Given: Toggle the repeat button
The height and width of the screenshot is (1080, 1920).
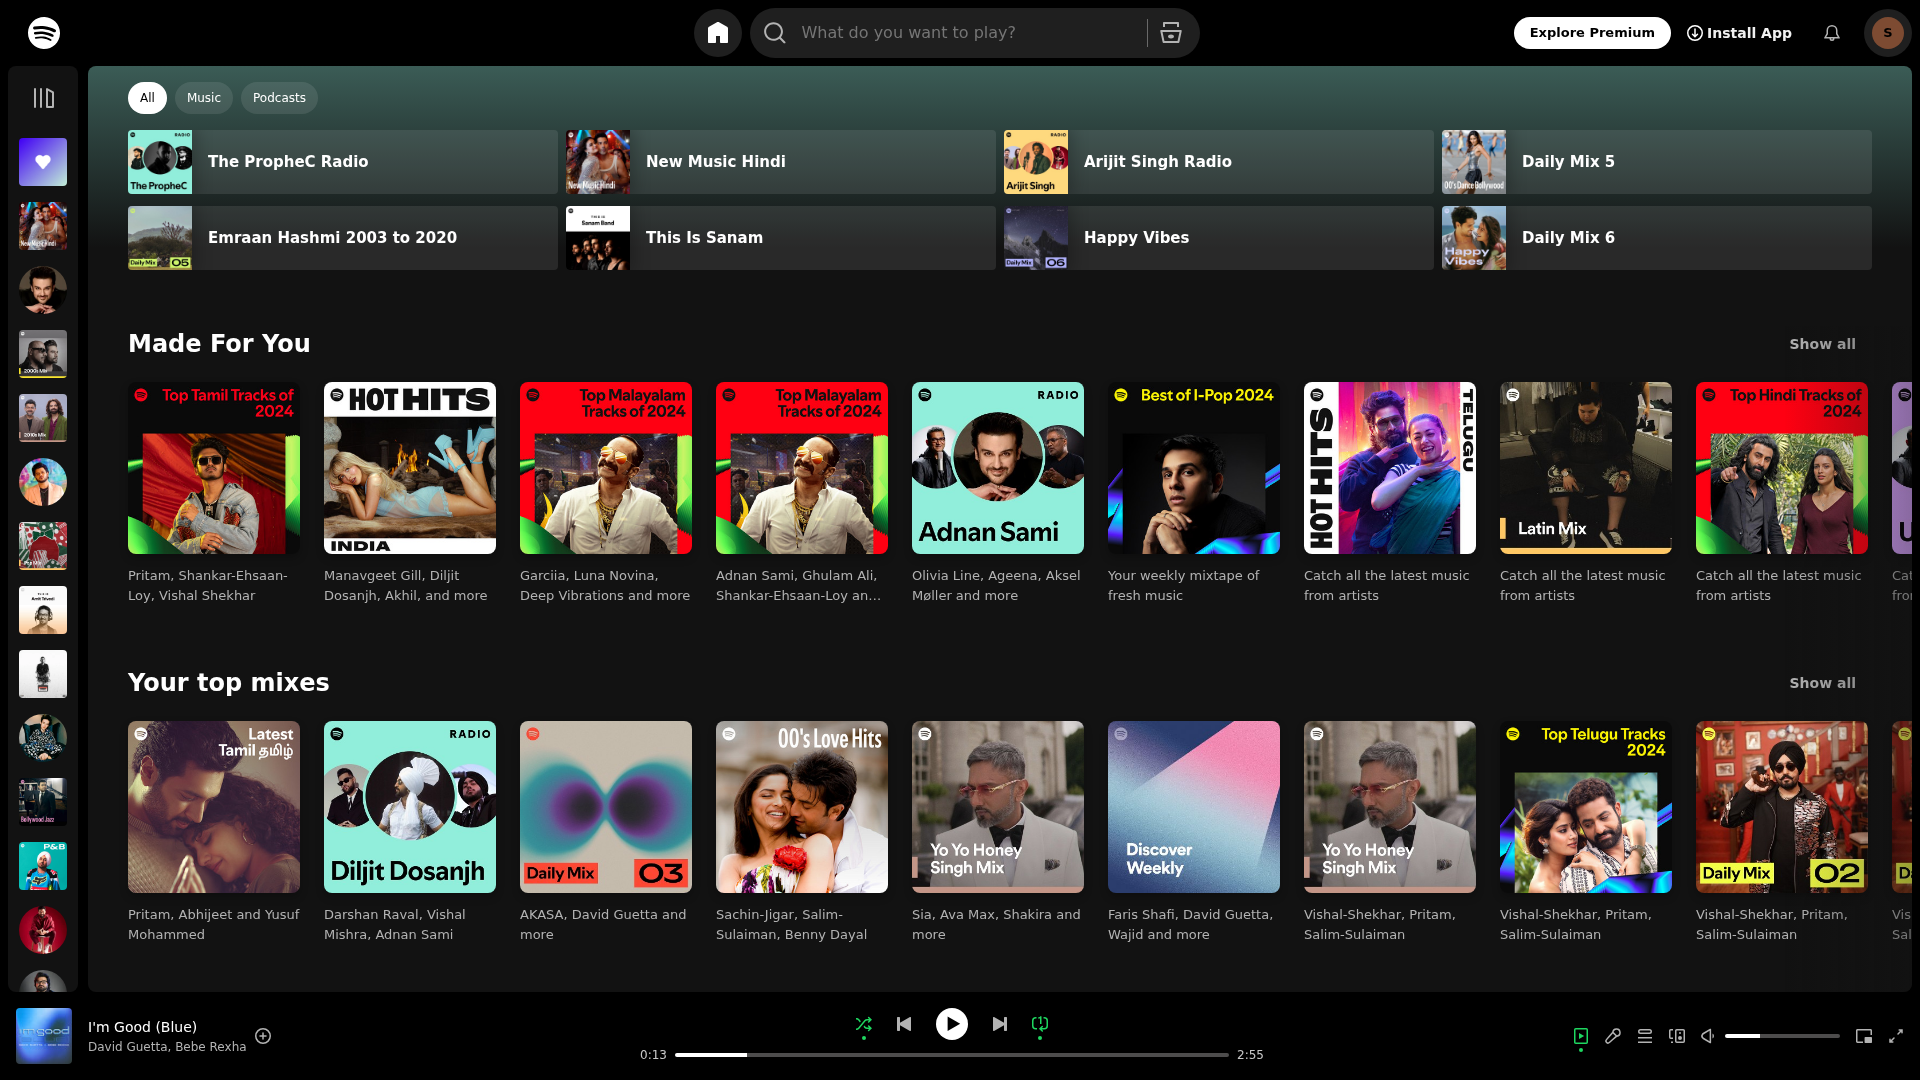Looking at the screenshot, I should 1040,1024.
